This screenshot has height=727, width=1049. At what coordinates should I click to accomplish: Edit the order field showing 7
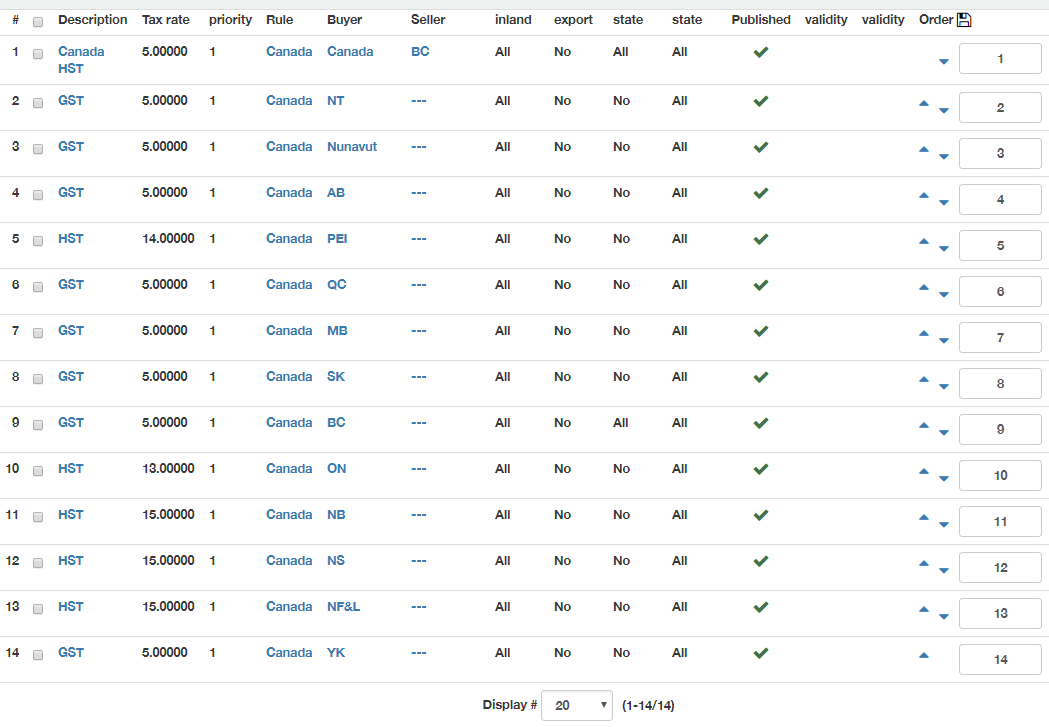[1000, 338]
